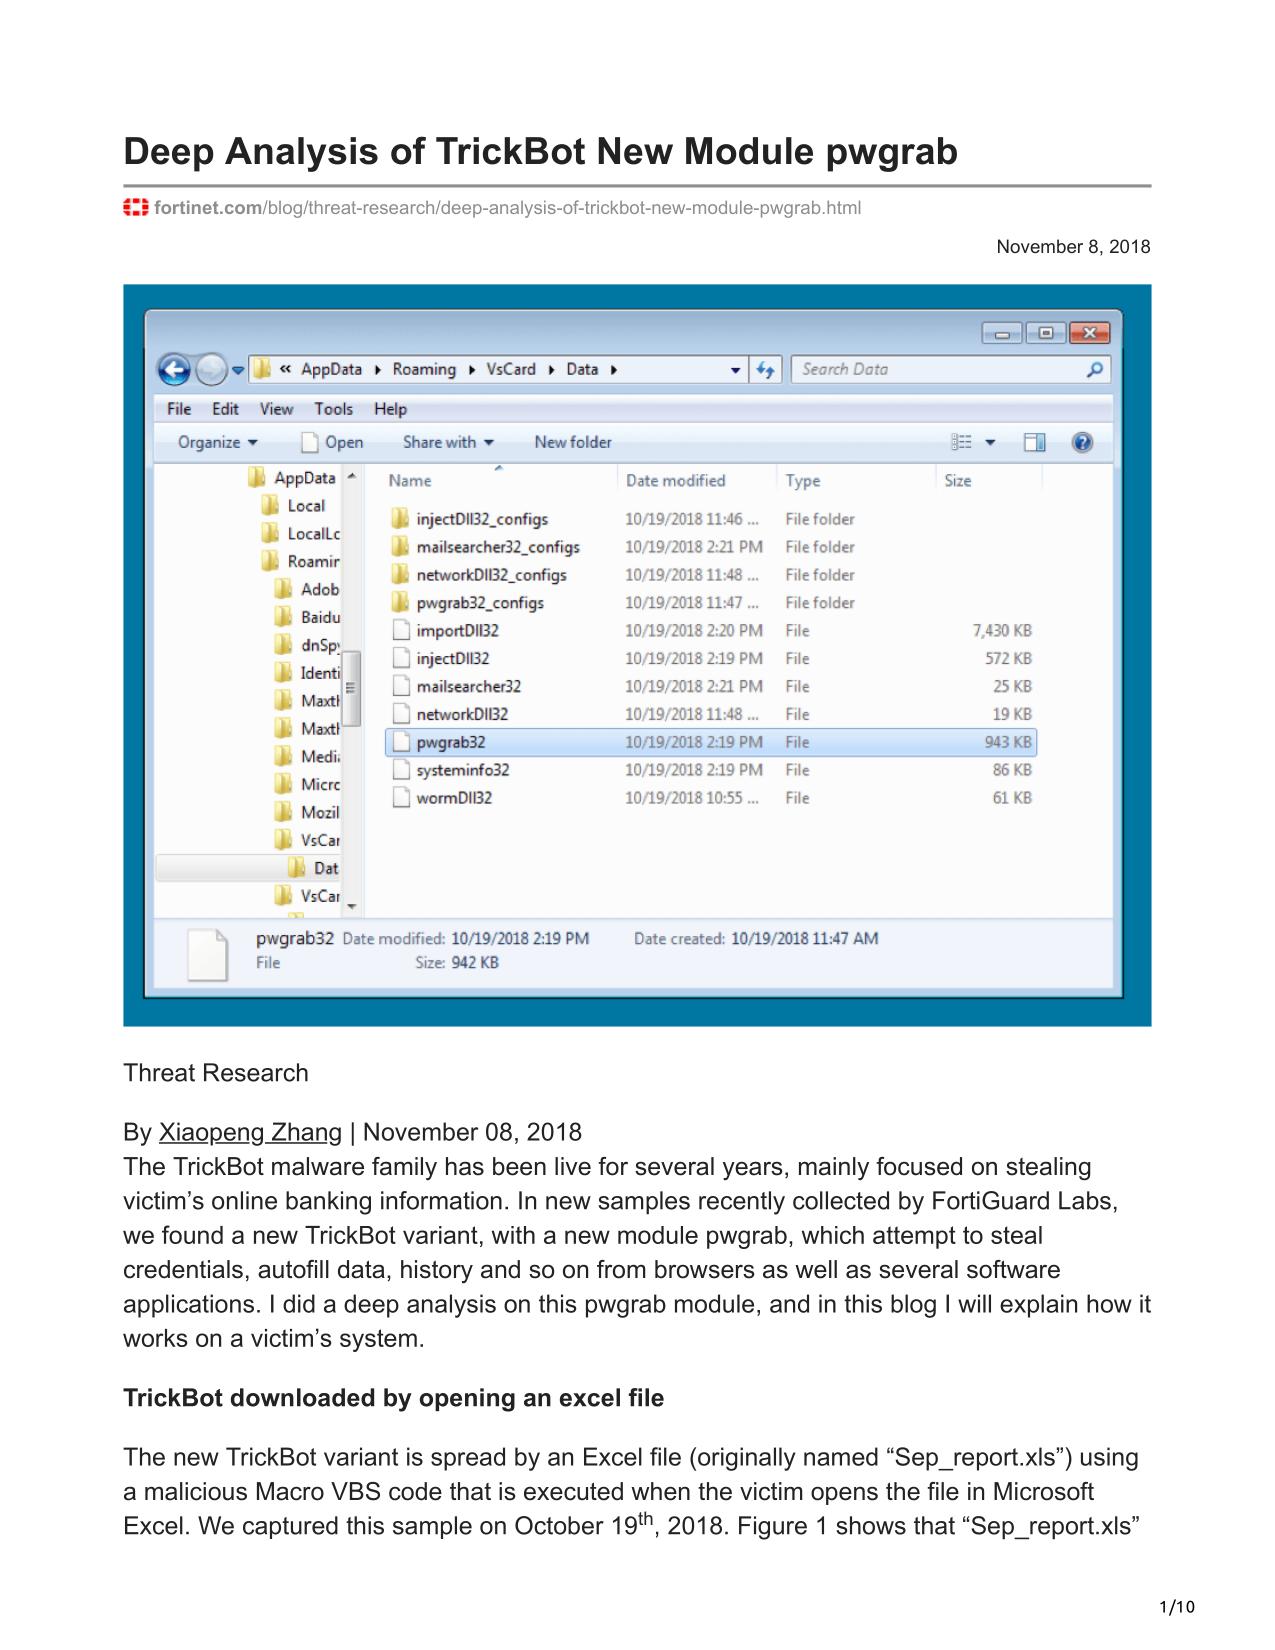Click the '7,430 KB' size cell

tap(1002, 631)
